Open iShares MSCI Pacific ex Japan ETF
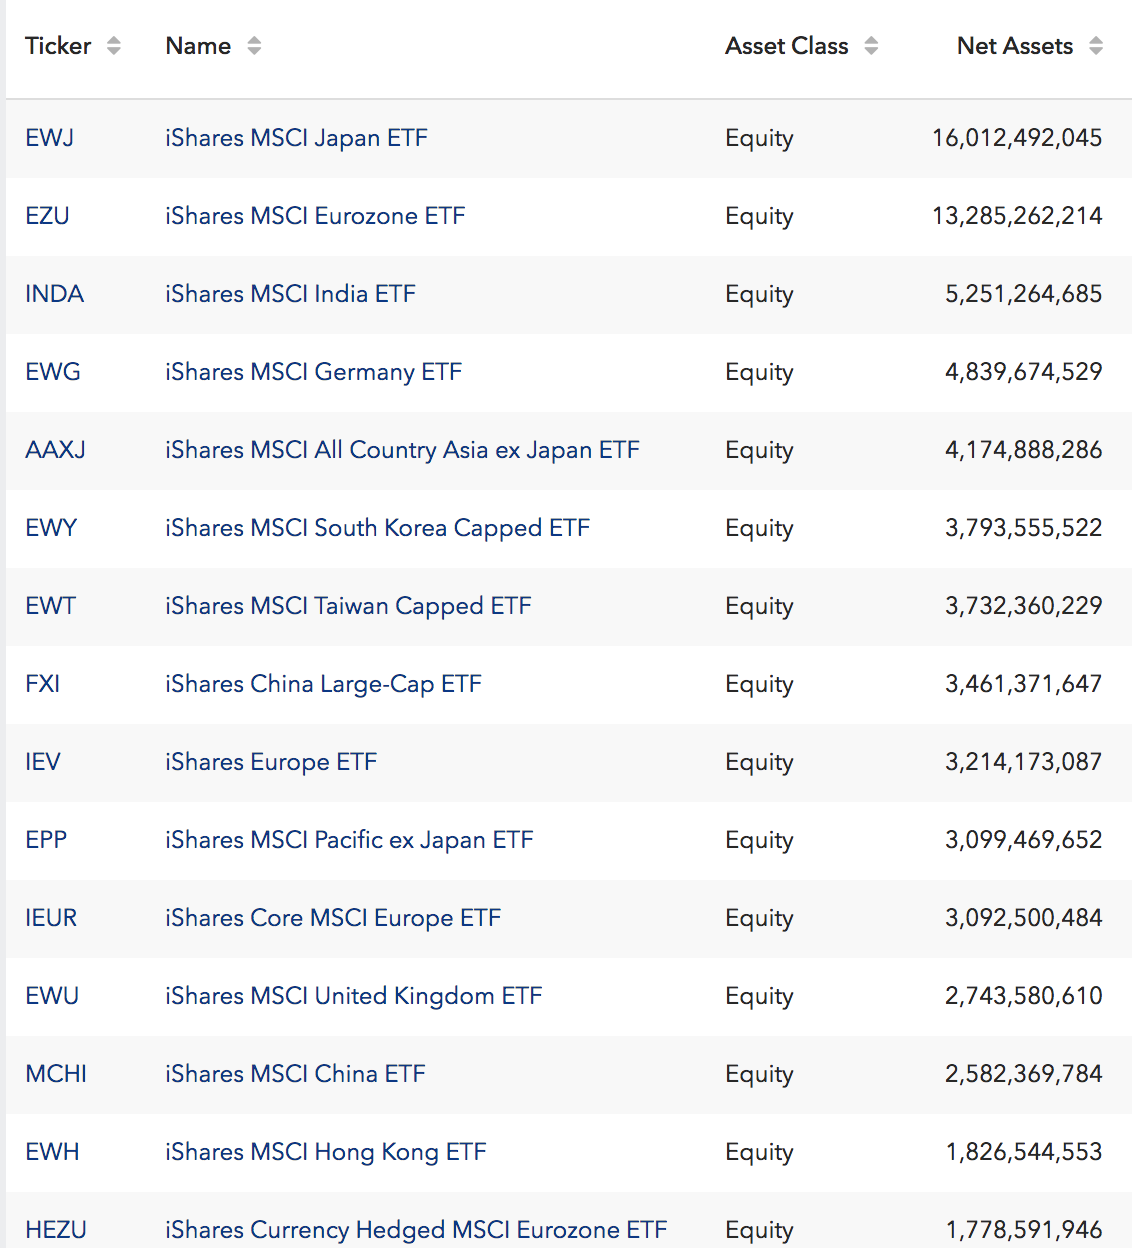 (x=349, y=840)
